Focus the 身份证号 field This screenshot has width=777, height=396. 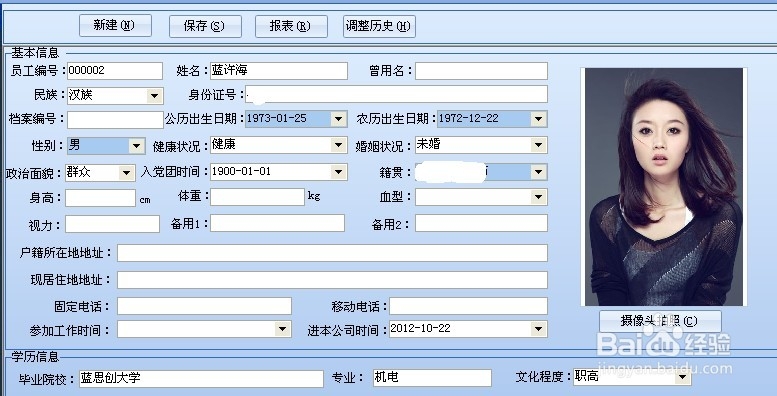coord(396,94)
